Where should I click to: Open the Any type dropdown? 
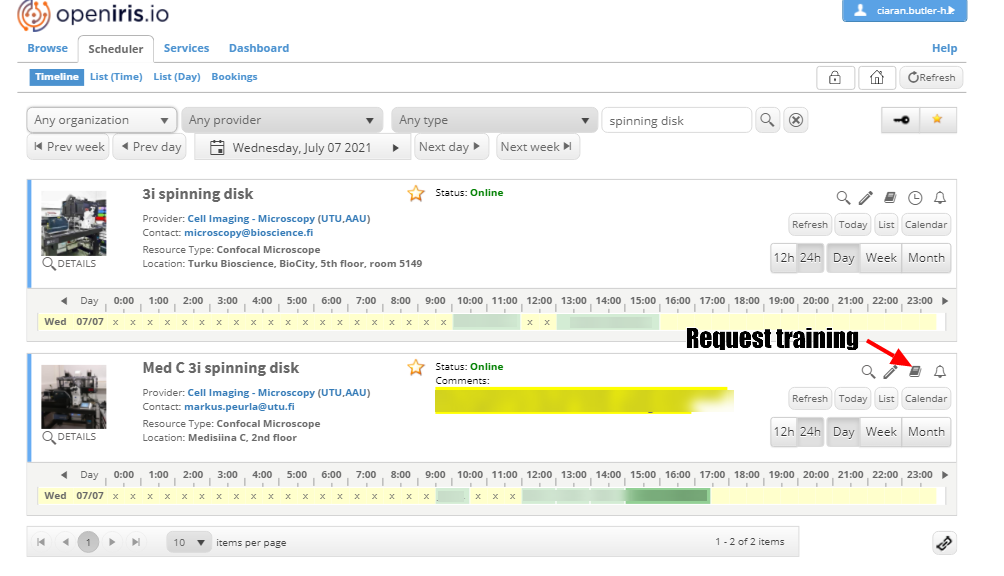pyautogui.click(x=493, y=120)
